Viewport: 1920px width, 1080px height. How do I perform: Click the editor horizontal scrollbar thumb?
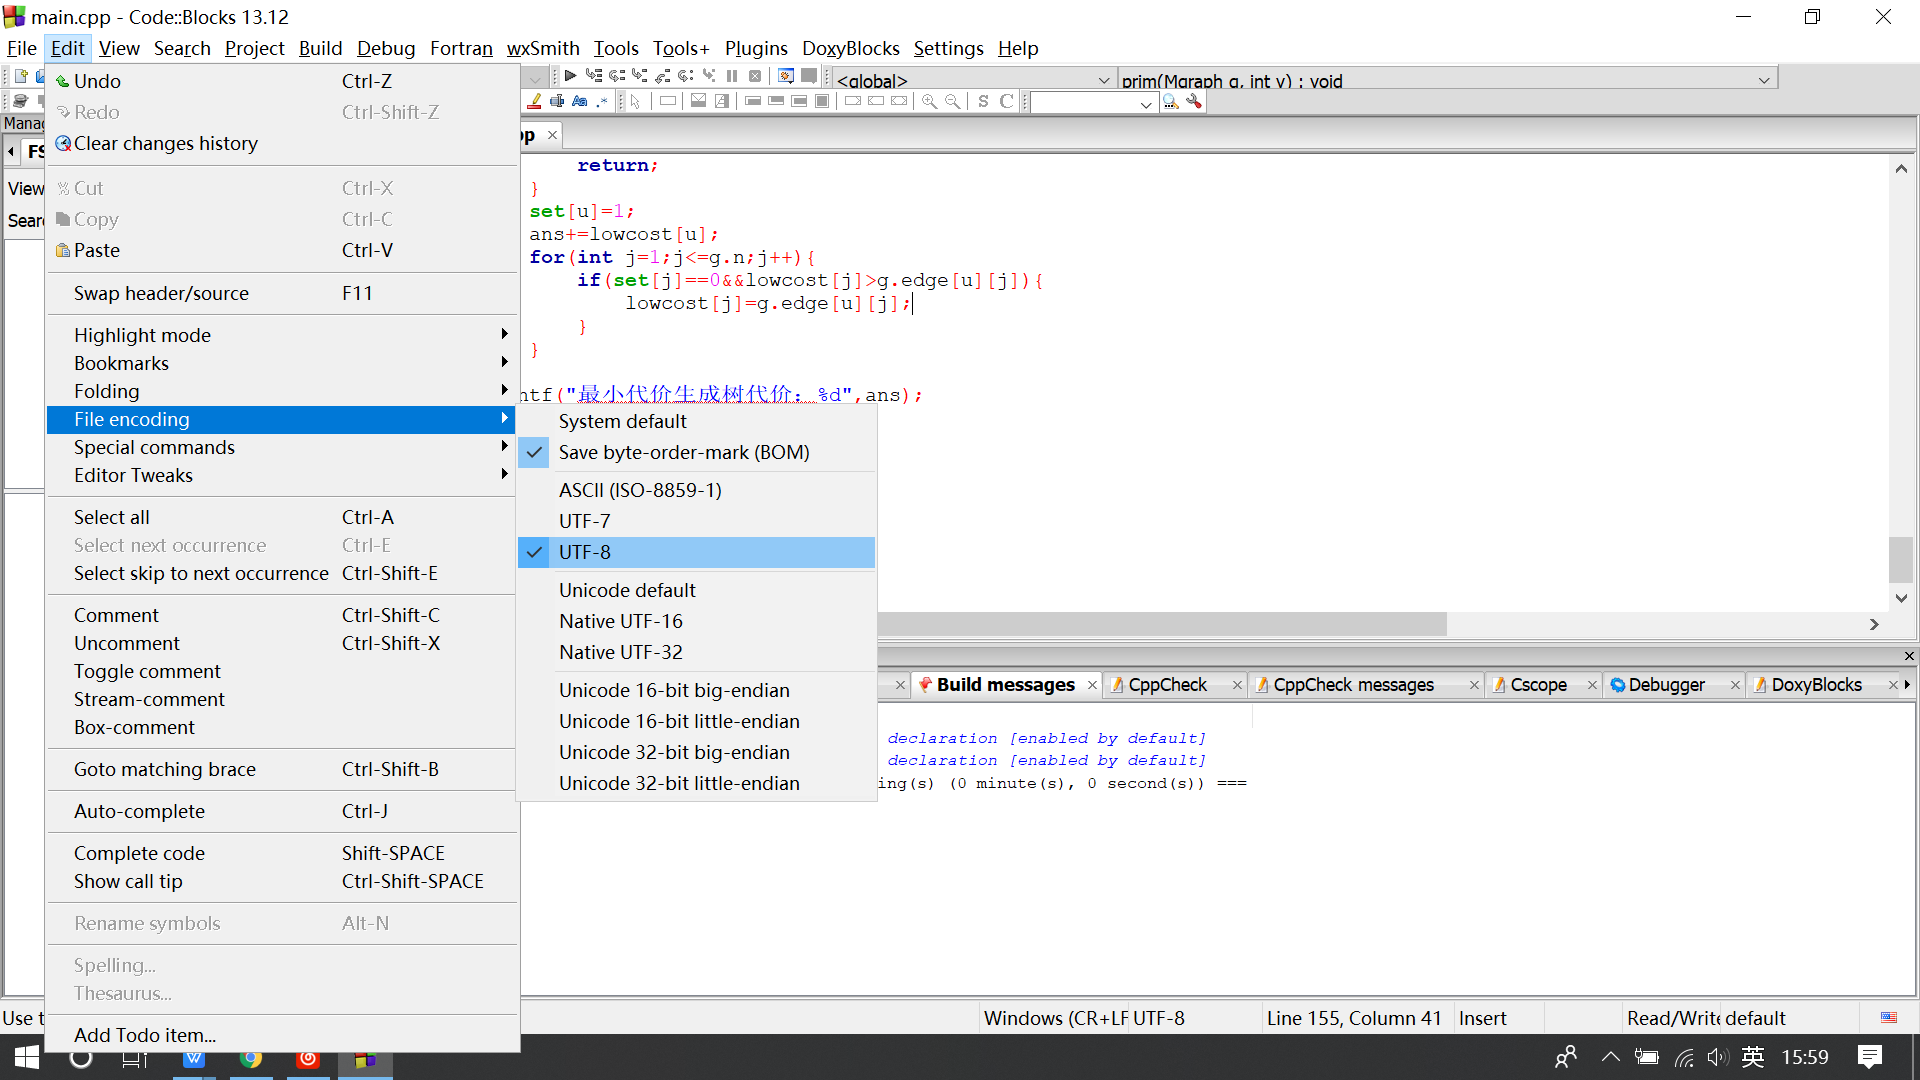click(1162, 623)
